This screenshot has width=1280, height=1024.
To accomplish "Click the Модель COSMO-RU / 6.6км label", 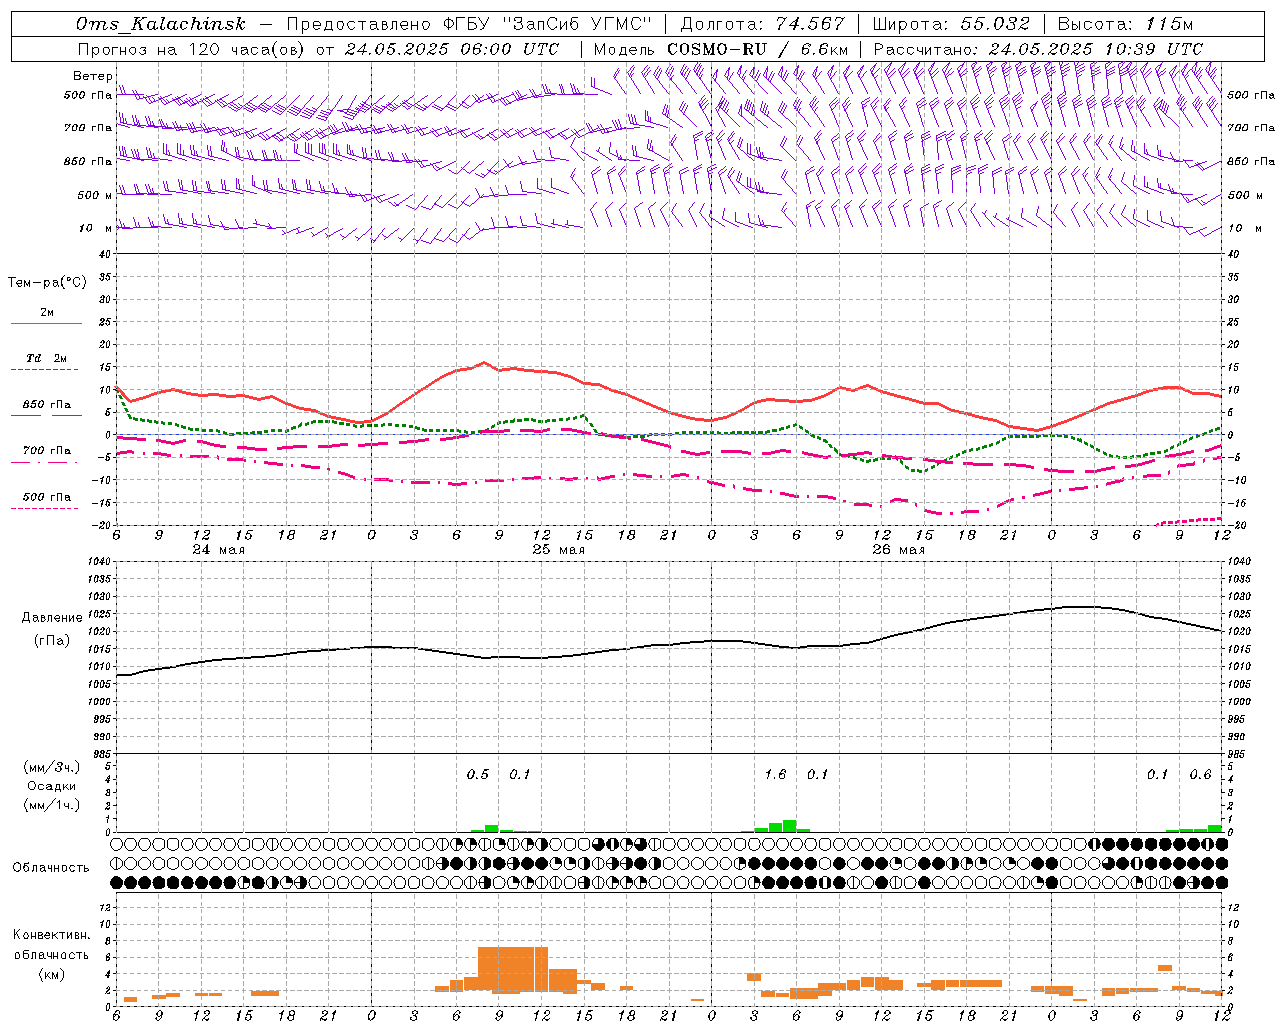I will click(721, 49).
